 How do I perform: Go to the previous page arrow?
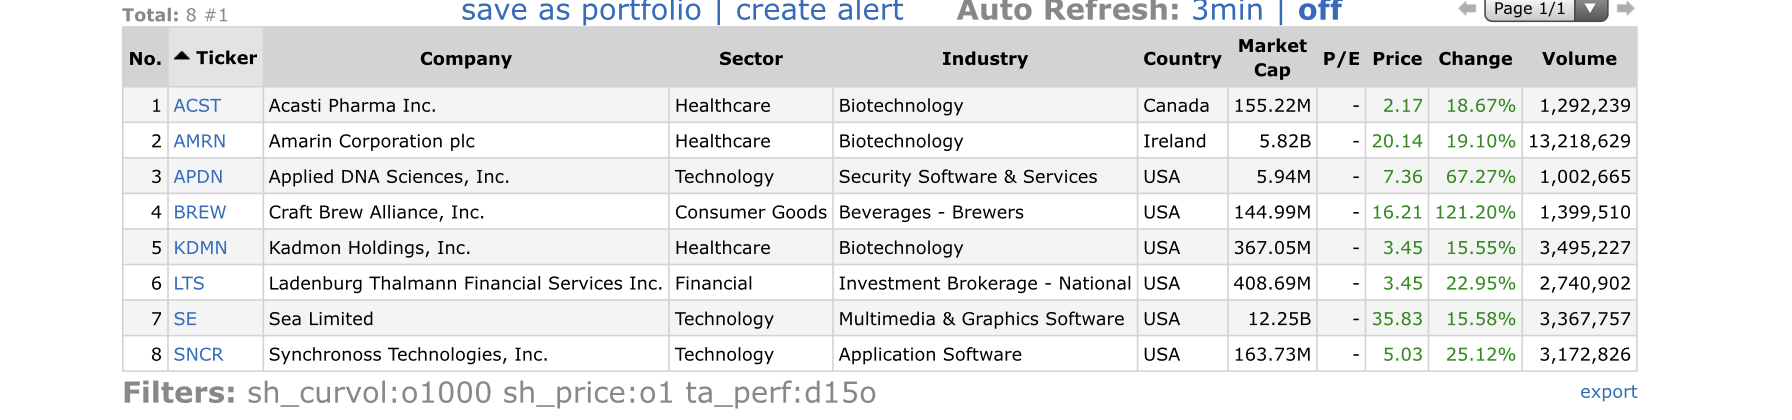click(1467, 9)
